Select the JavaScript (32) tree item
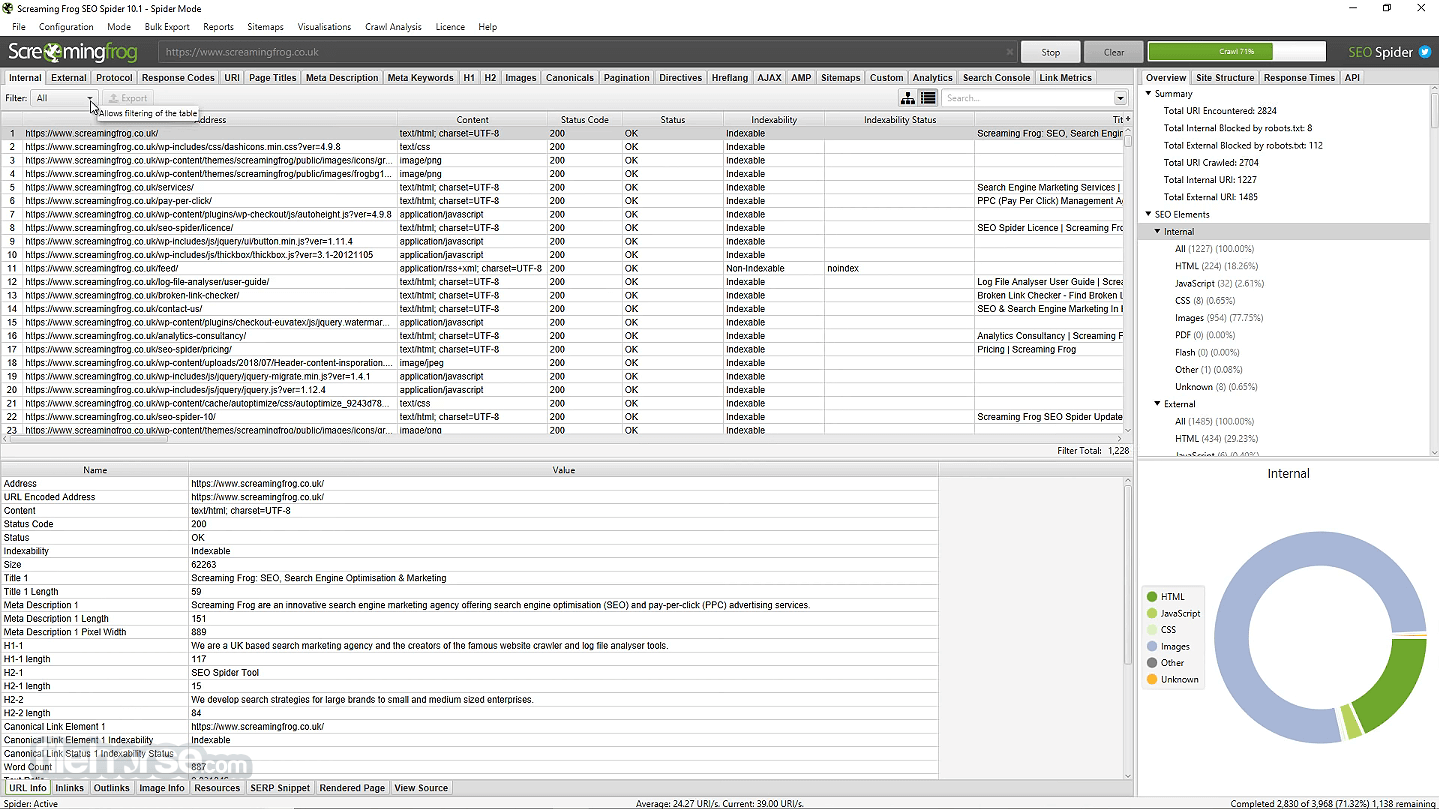Image resolution: width=1439 pixels, height=809 pixels. (1219, 283)
